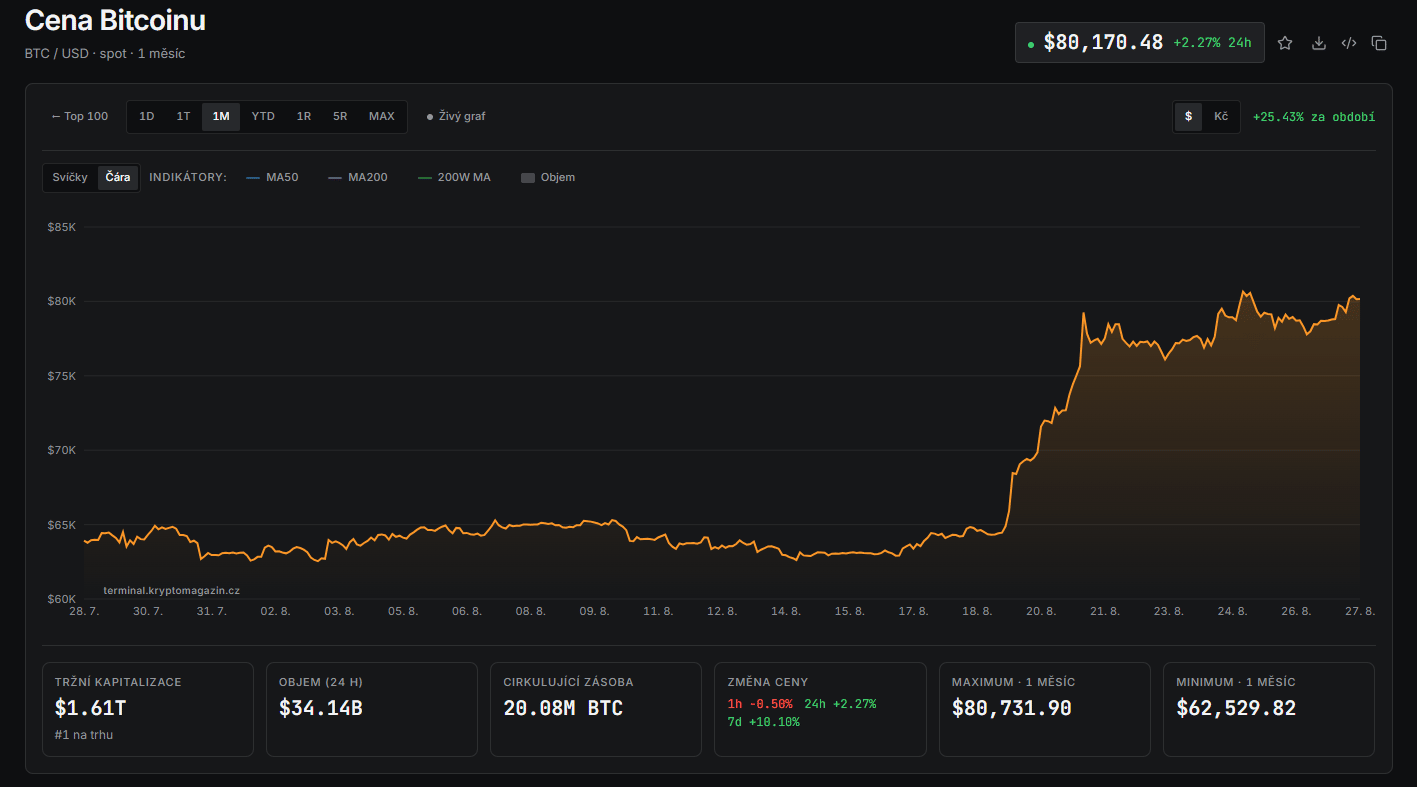Viewport: 1417px width, 787px height.
Task: Click the ZMĚNA CENY card title
Action: pyautogui.click(x=767, y=682)
